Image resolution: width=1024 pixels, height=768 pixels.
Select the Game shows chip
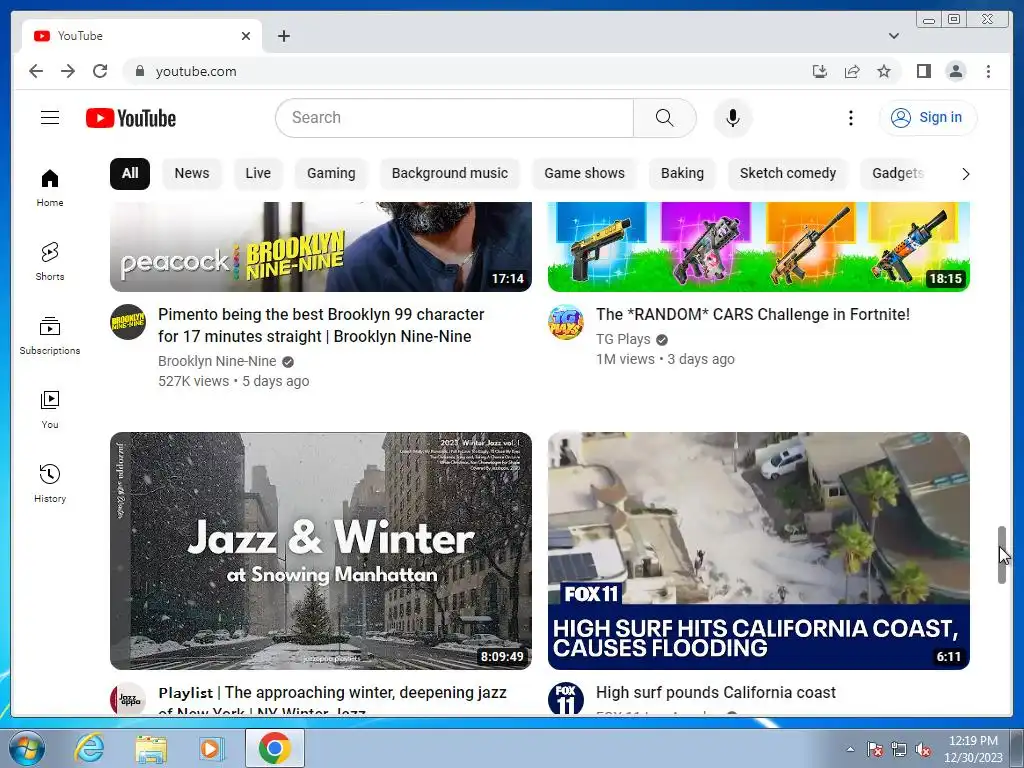click(584, 174)
